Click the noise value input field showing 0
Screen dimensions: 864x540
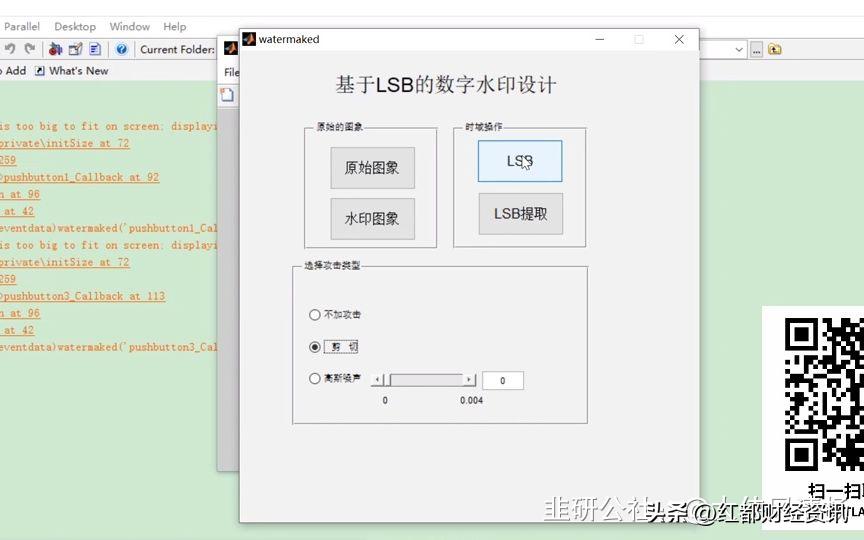pos(503,381)
